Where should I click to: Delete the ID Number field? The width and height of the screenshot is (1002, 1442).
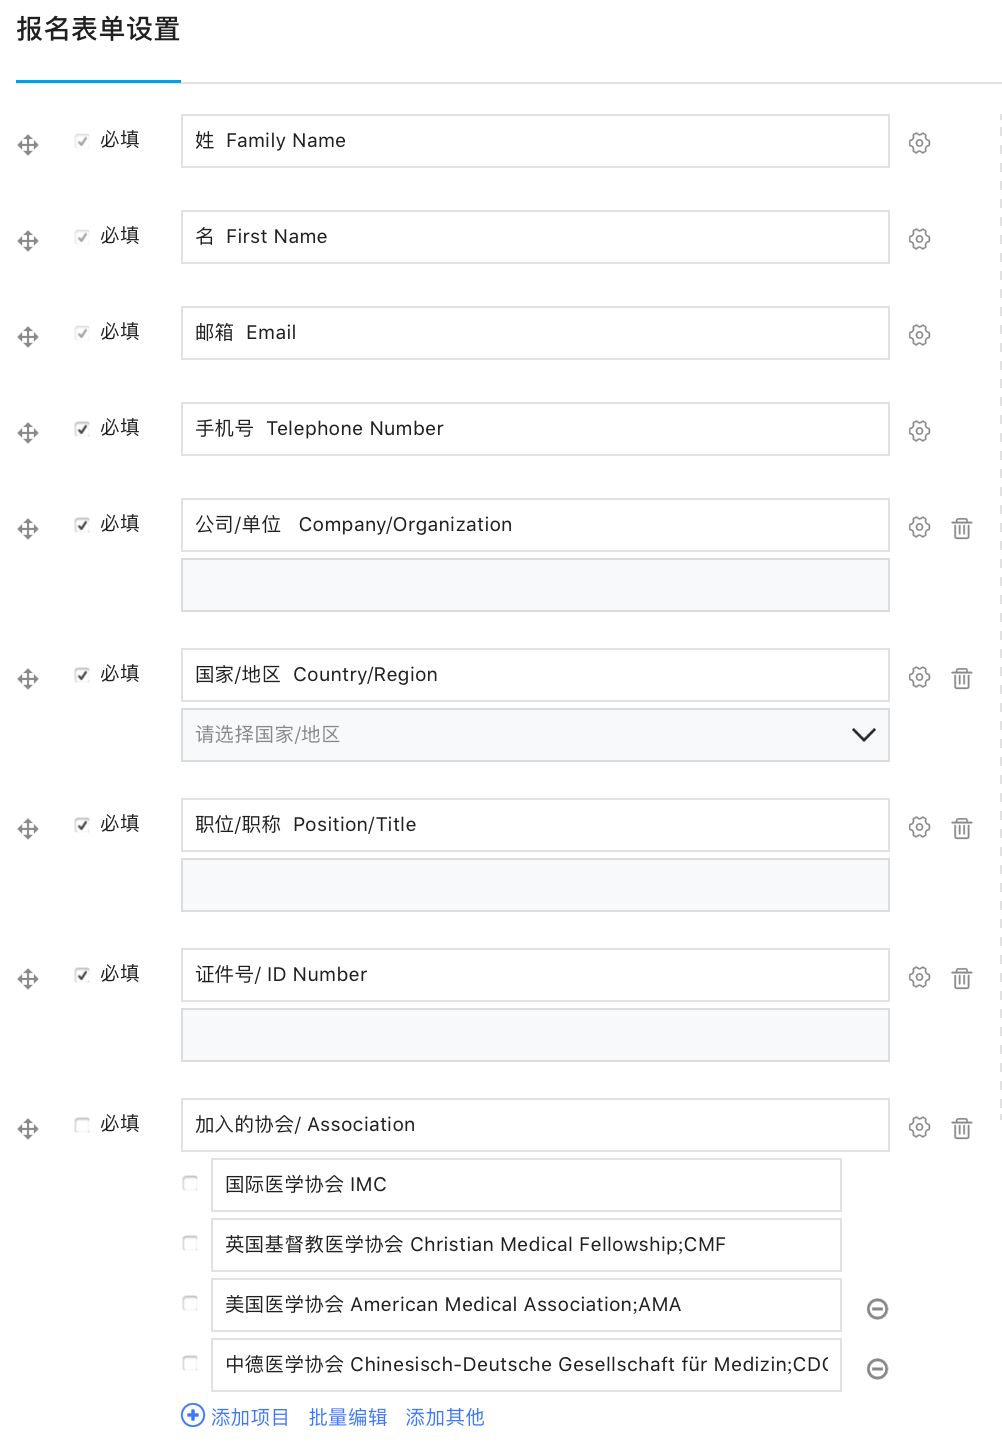tap(961, 978)
